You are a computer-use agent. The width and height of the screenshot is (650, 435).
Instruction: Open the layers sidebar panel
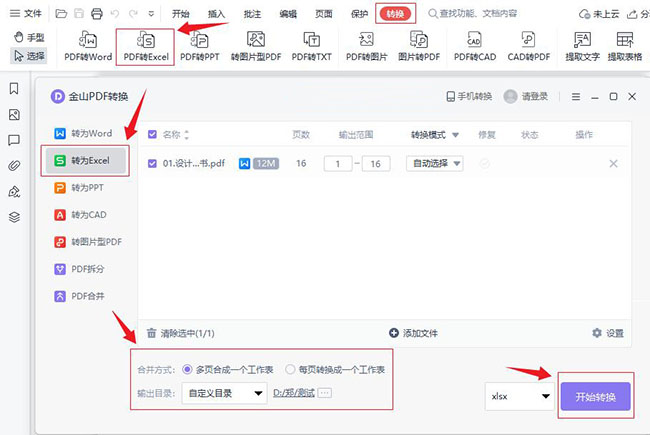click(14, 217)
